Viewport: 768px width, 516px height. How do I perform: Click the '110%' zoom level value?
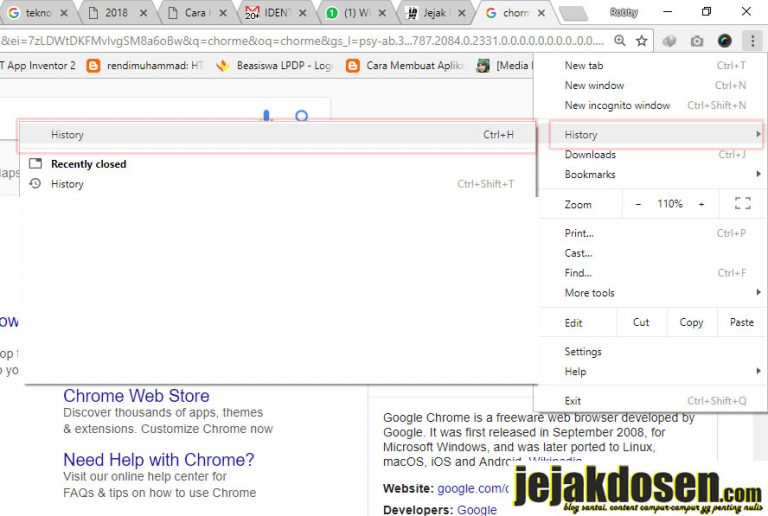[670, 204]
